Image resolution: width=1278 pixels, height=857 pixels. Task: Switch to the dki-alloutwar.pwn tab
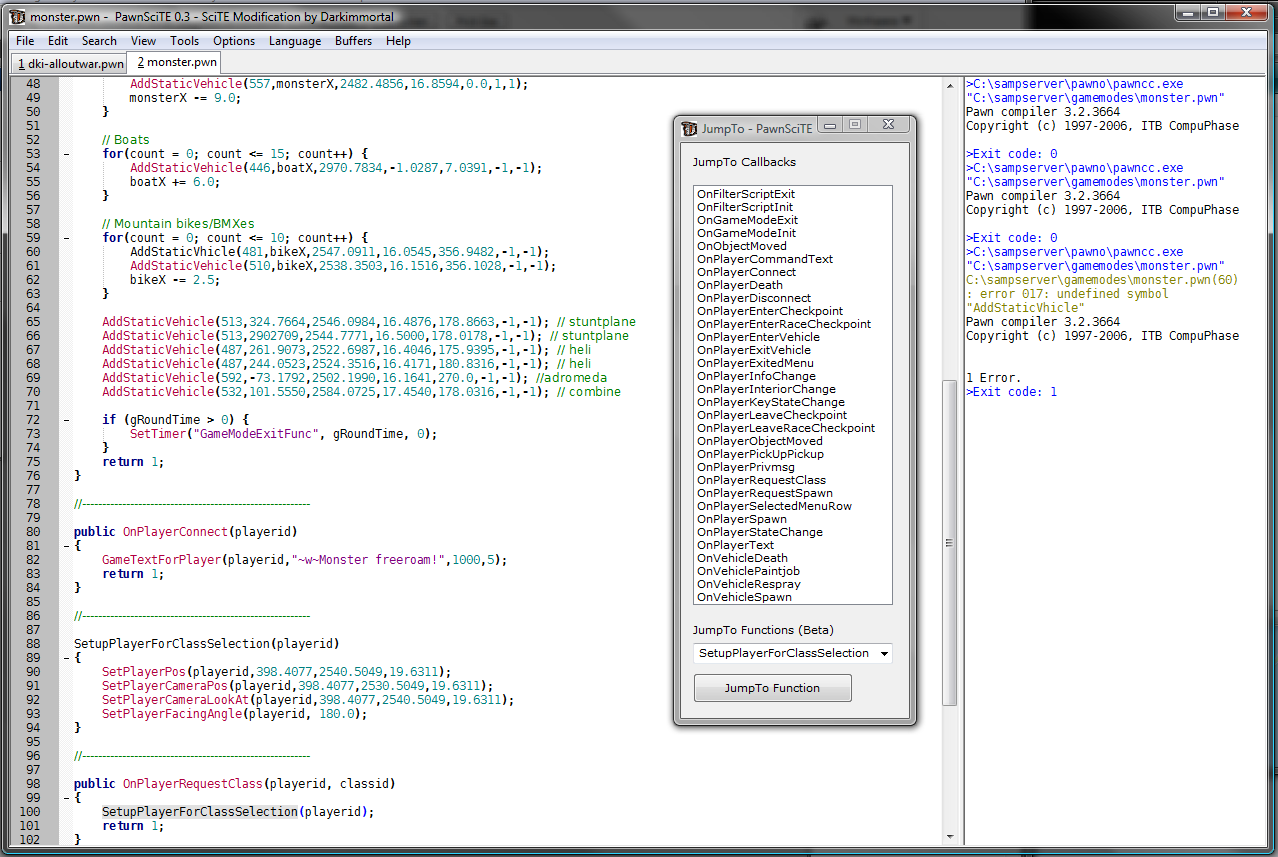coord(70,64)
